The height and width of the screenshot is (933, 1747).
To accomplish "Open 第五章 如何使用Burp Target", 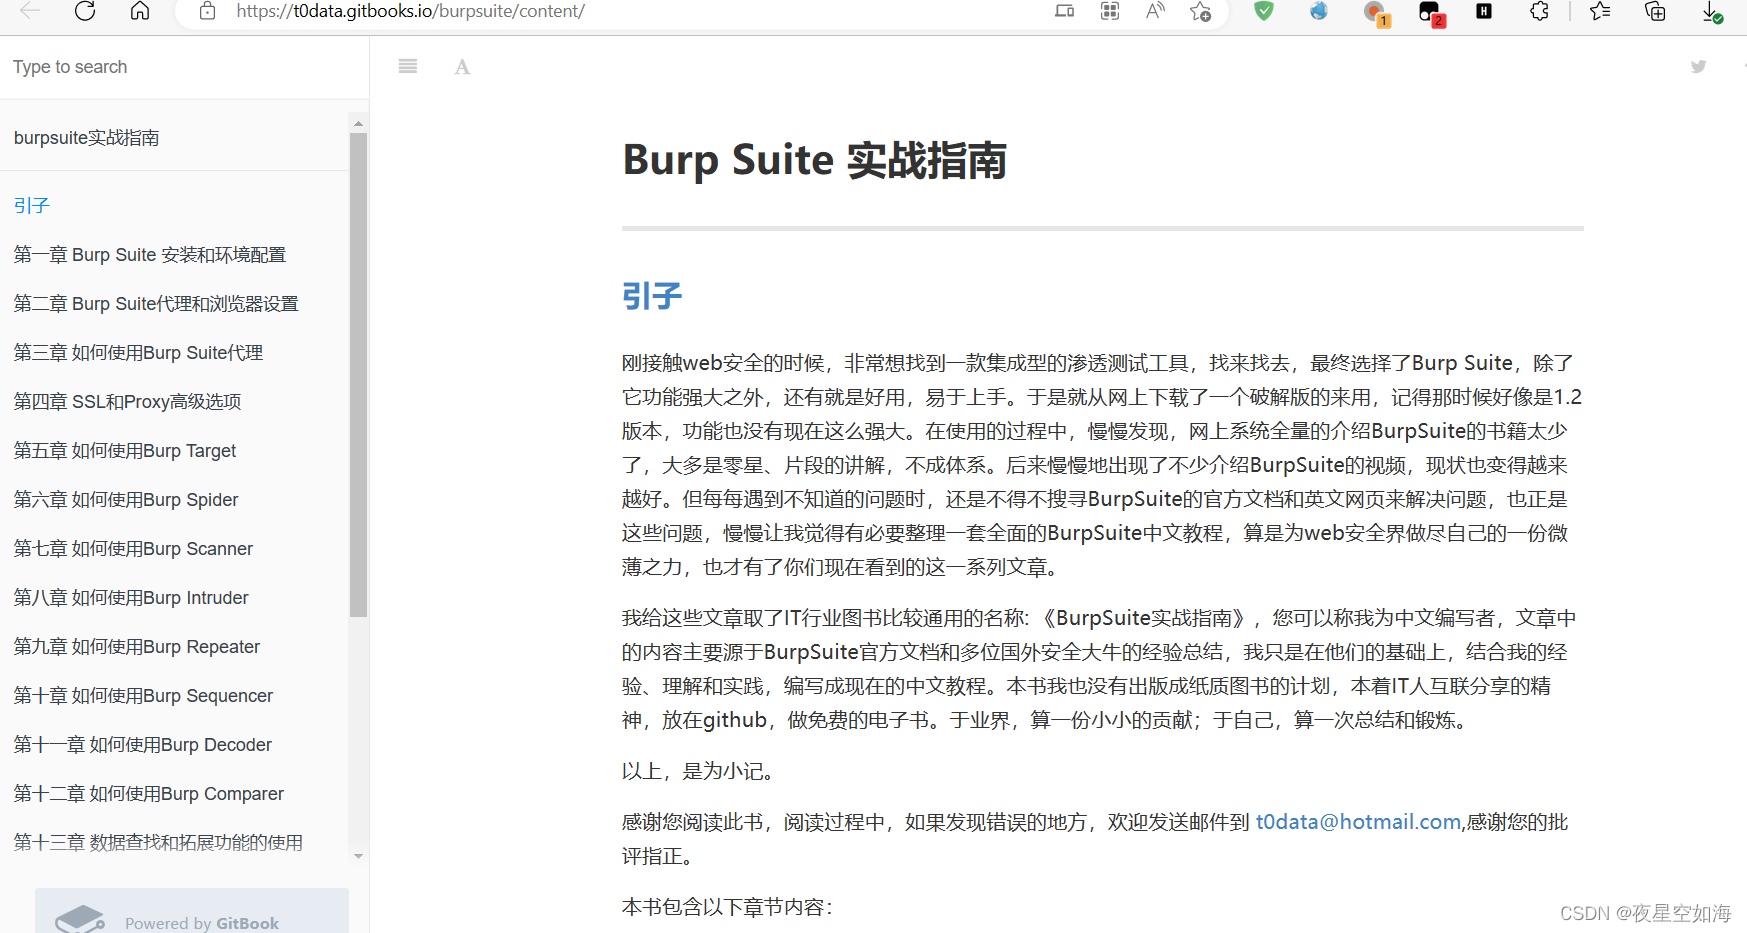I will [125, 451].
